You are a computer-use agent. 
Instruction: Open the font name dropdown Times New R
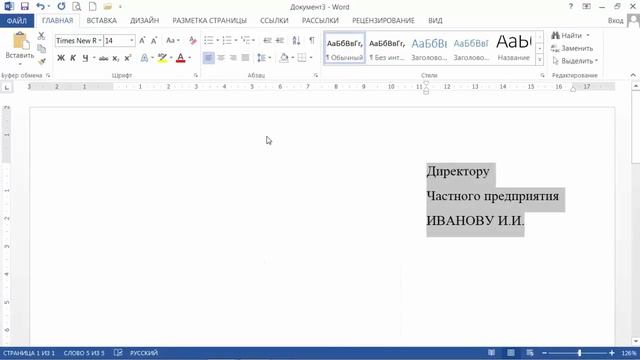[100, 40]
